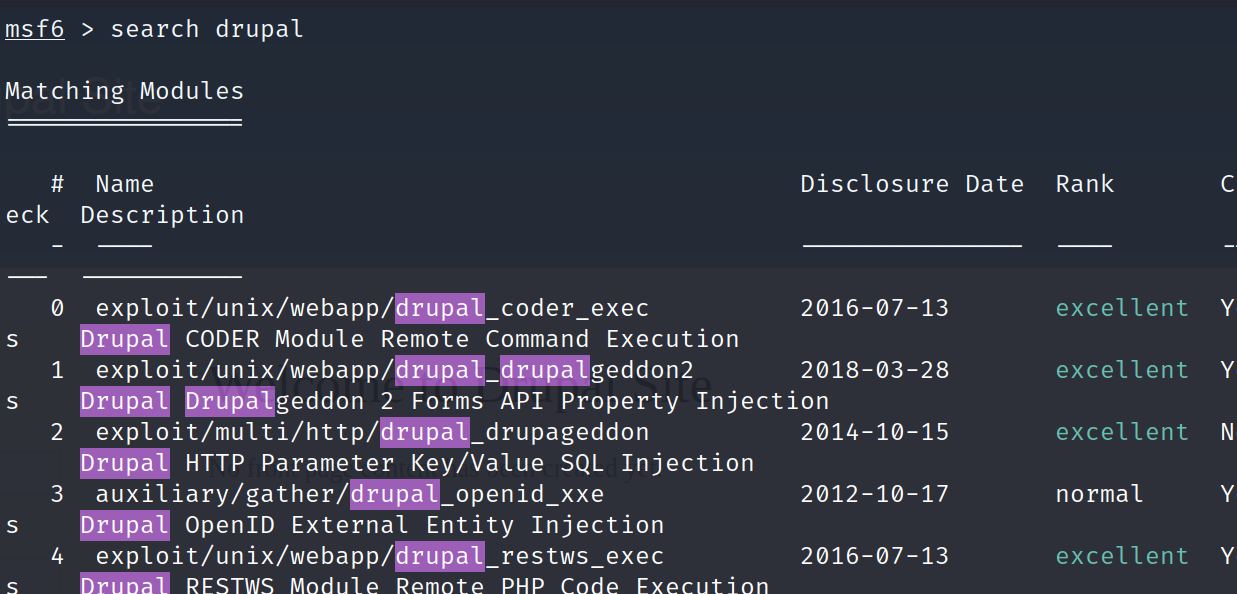
Task: Select the auxiliary drupal_openid_xxe module path
Action: click(349, 494)
